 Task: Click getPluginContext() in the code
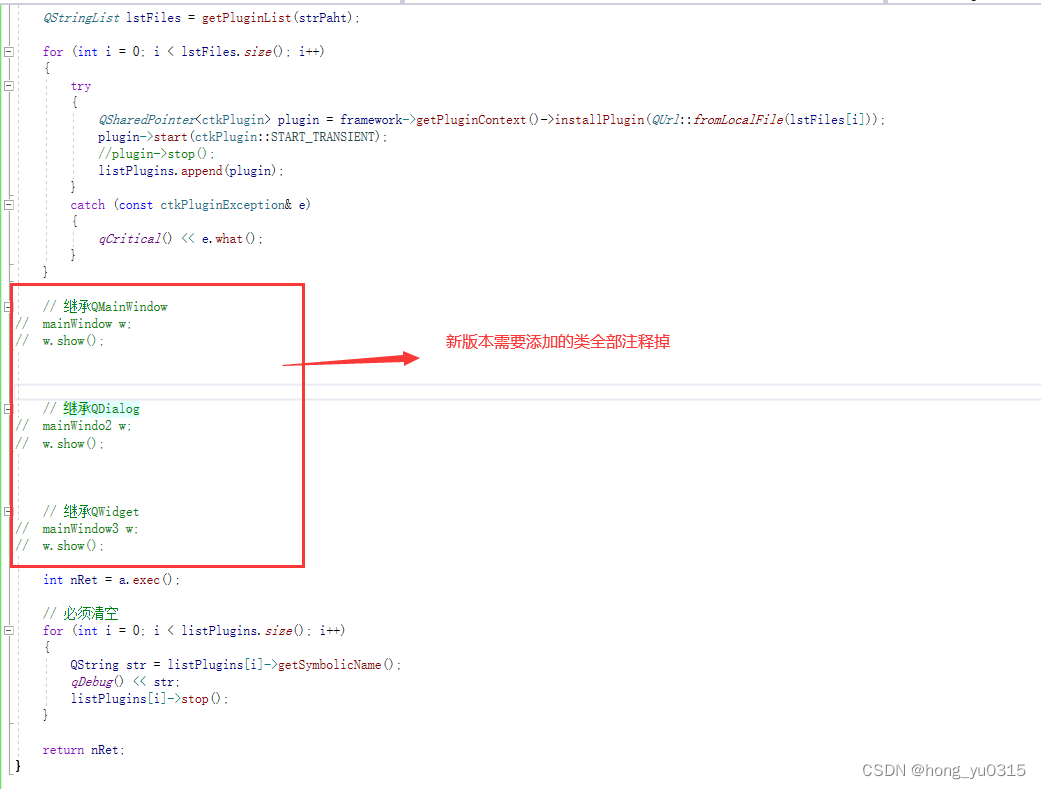477,120
